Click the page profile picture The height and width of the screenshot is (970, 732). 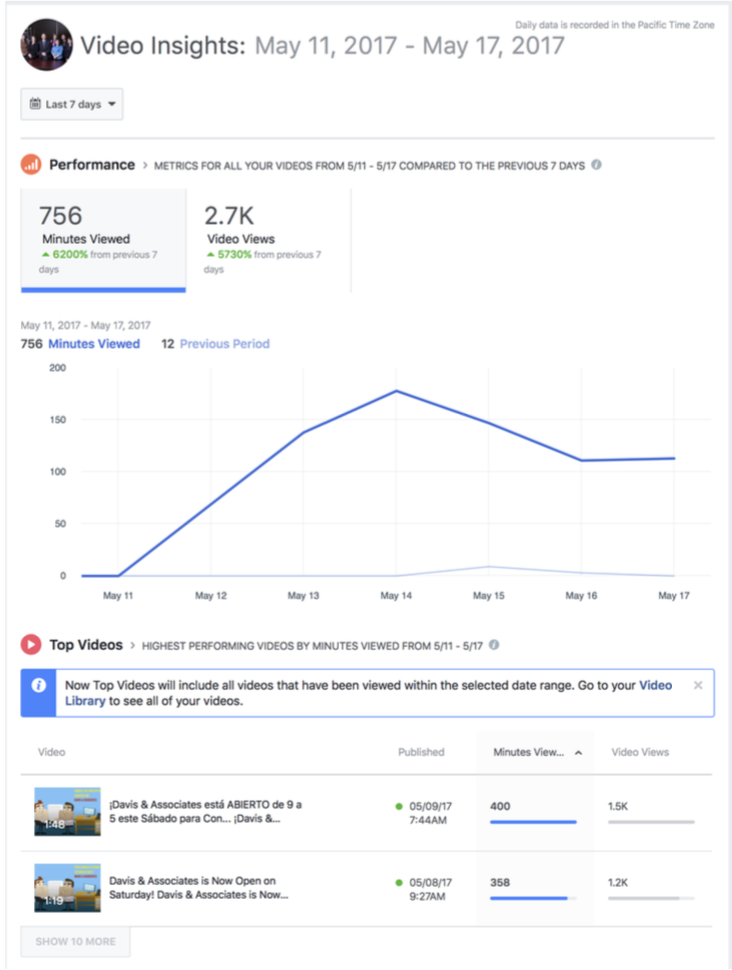point(46,45)
